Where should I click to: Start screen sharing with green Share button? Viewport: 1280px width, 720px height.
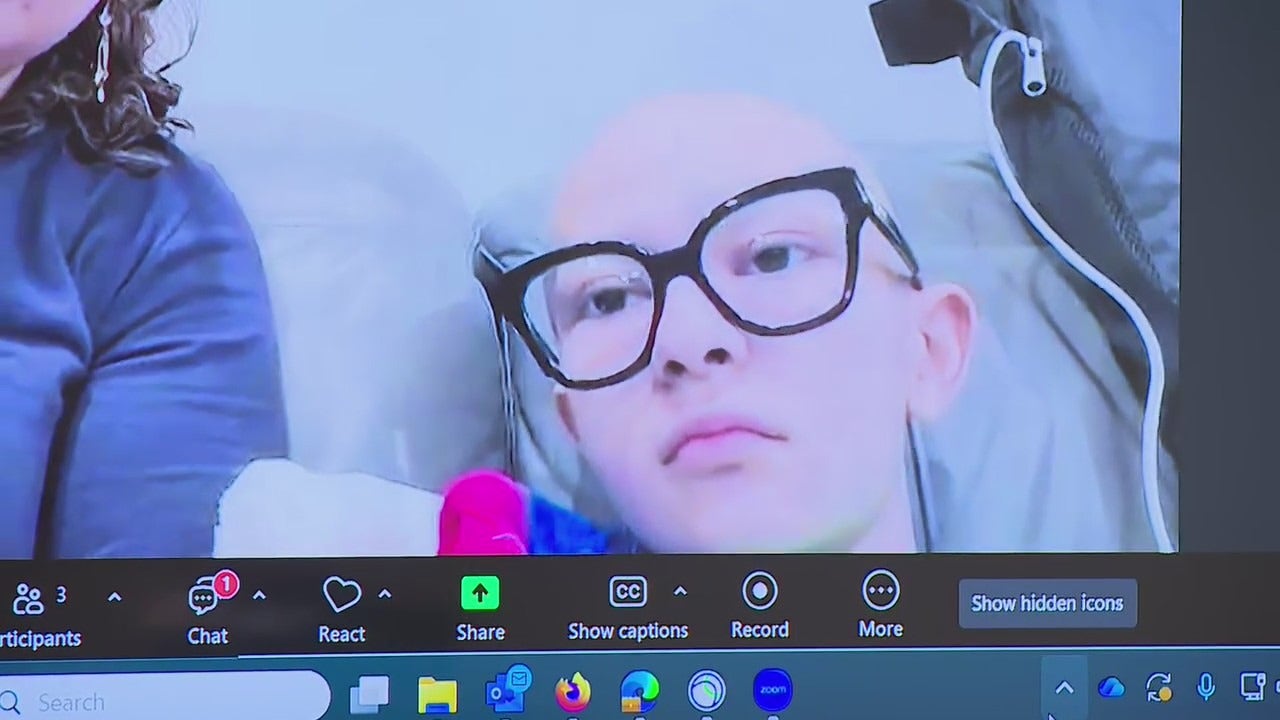coord(480,594)
